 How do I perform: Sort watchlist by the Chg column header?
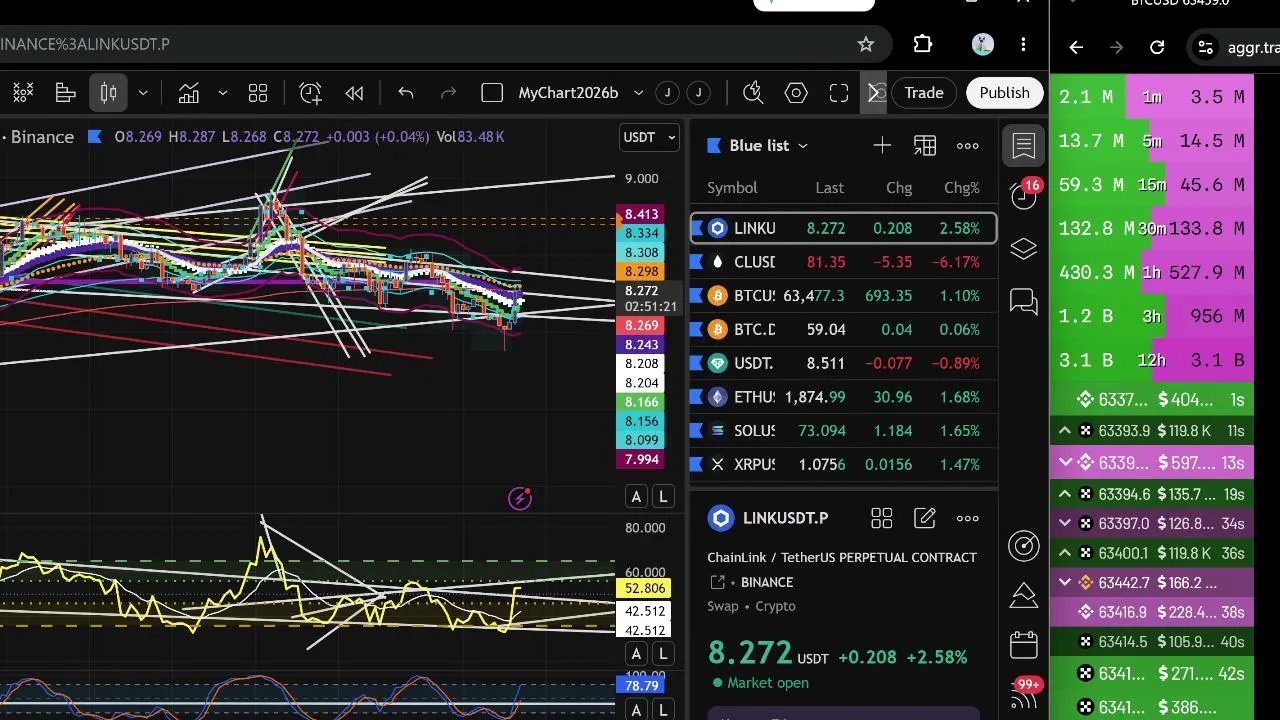pos(899,188)
